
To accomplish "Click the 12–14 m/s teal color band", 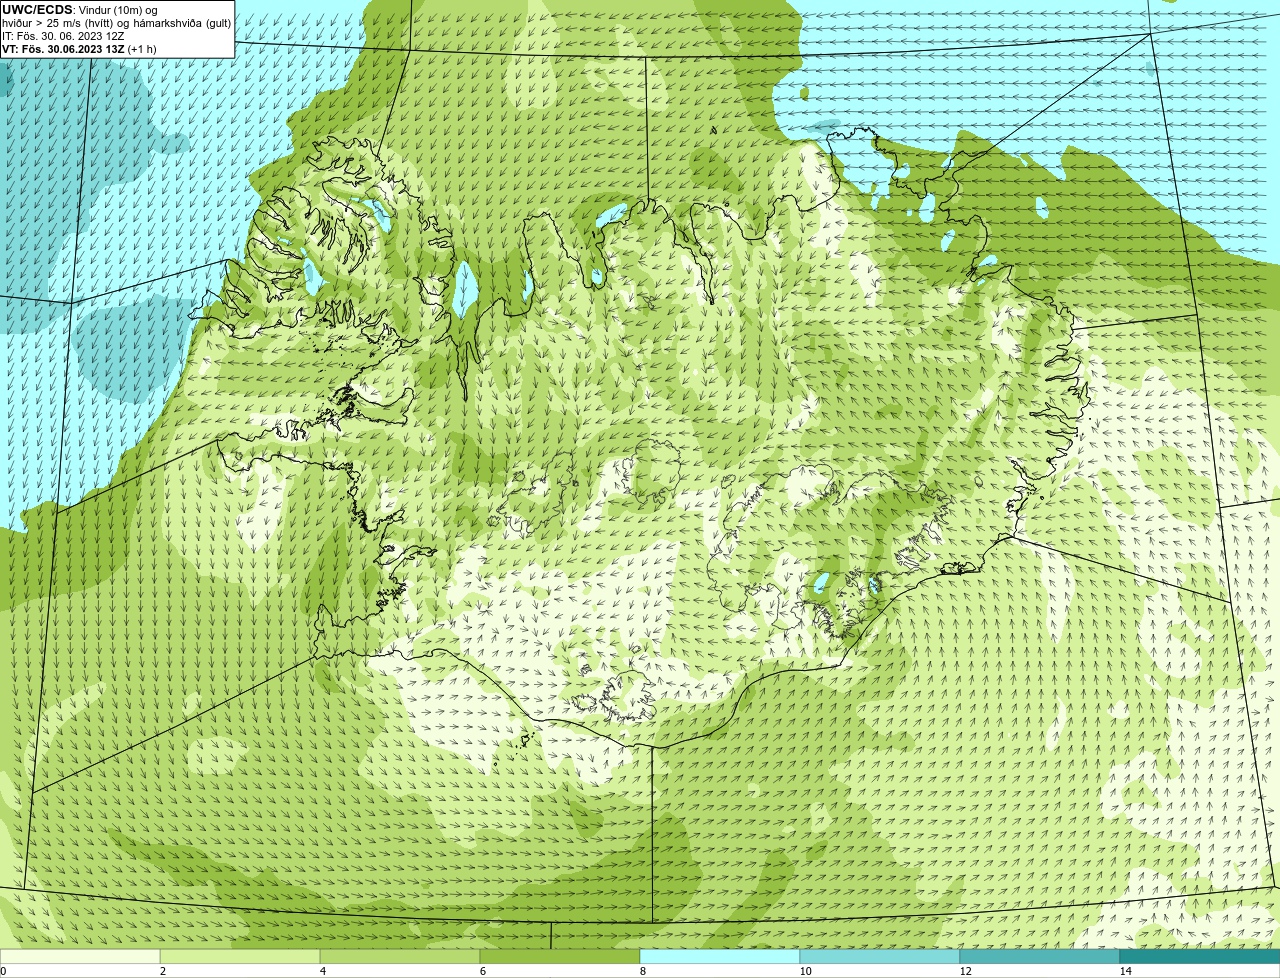I will 1040,957.
